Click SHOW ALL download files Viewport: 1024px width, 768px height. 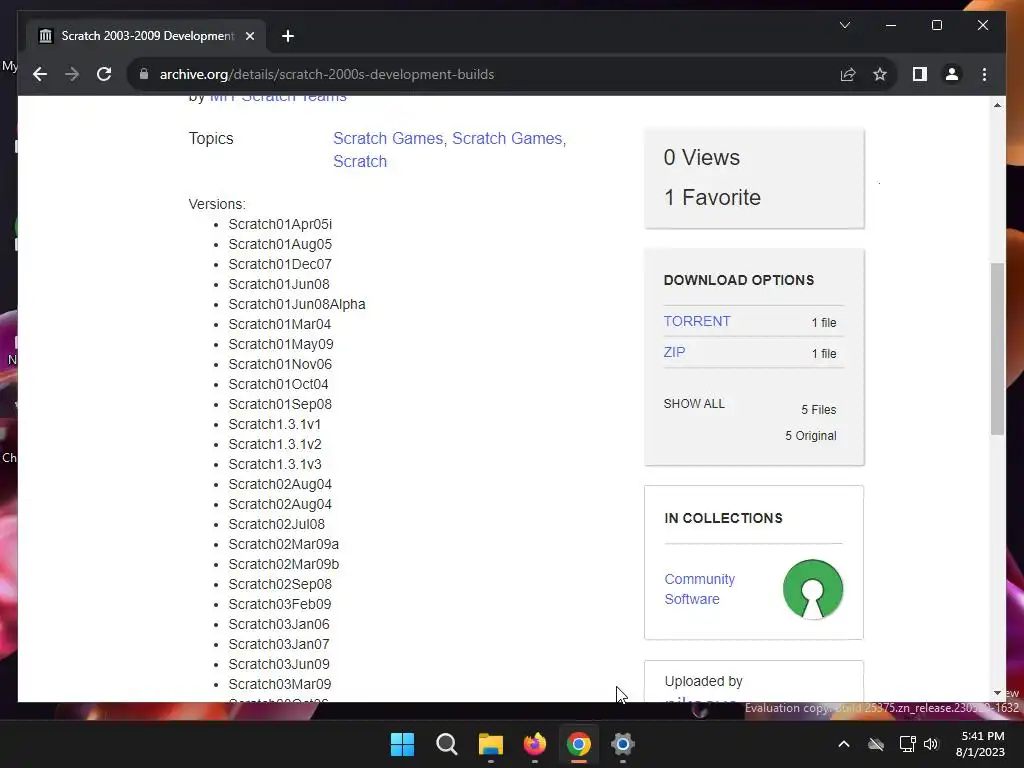point(694,404)
